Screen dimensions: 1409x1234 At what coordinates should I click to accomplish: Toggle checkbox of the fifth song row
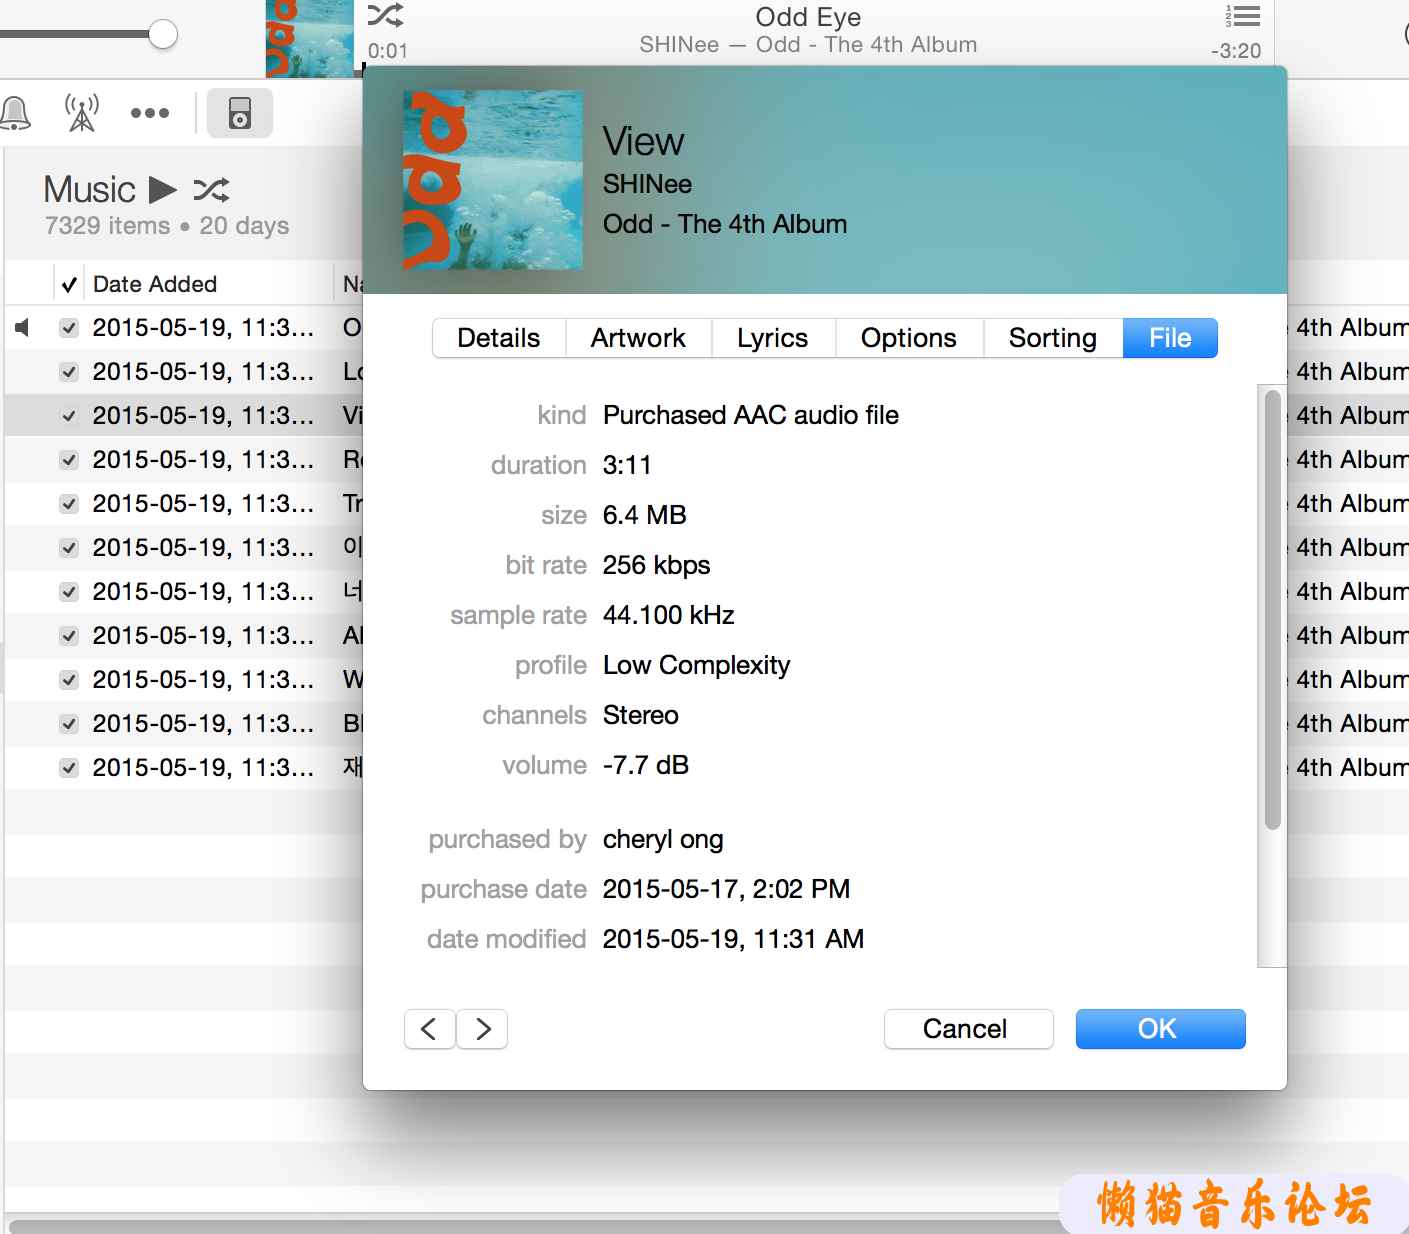point(69,503)
